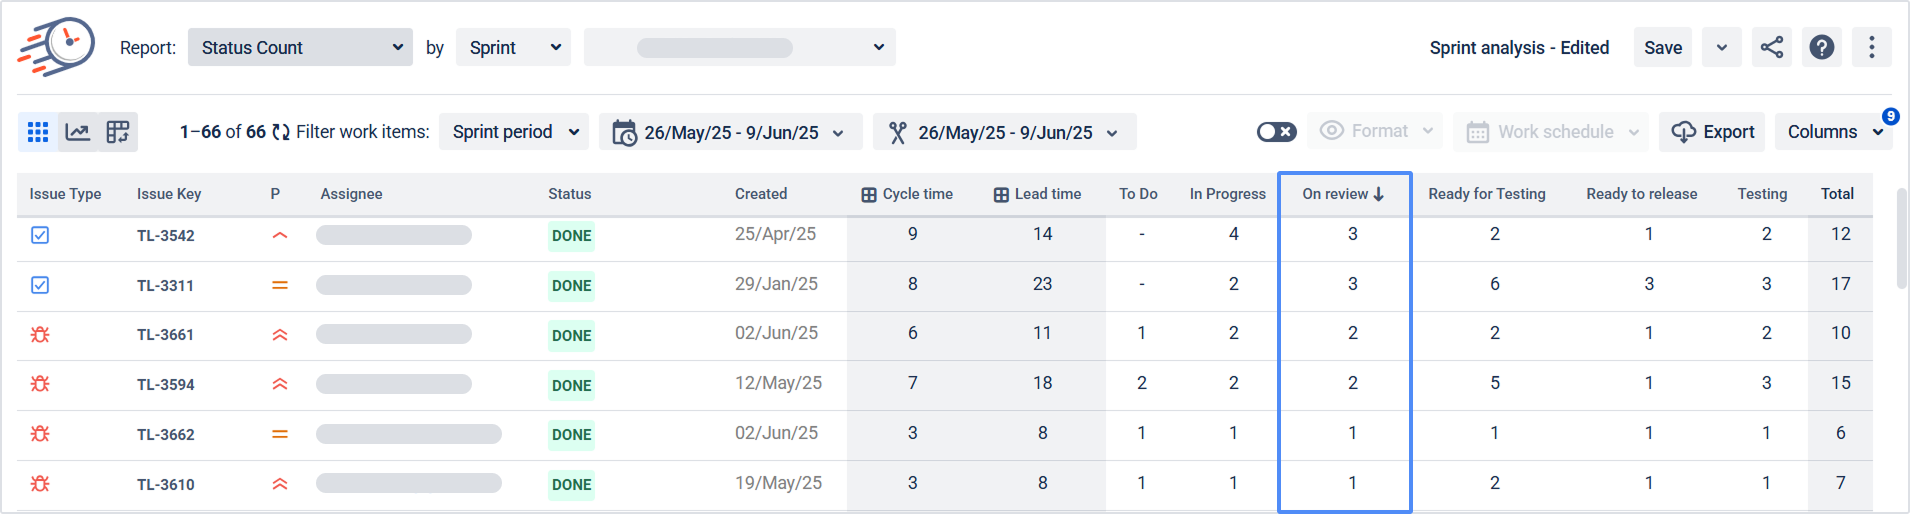1910x514 pixels.
Task: Toggle the switch left of Format
Action: click(1277, 132)
